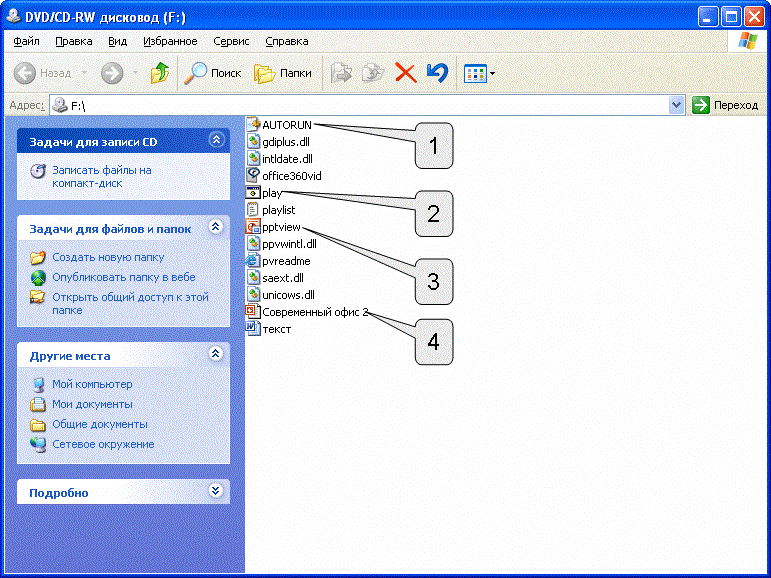
Task: Open the Search (Поиск) tool
Action: click(213, 73)
